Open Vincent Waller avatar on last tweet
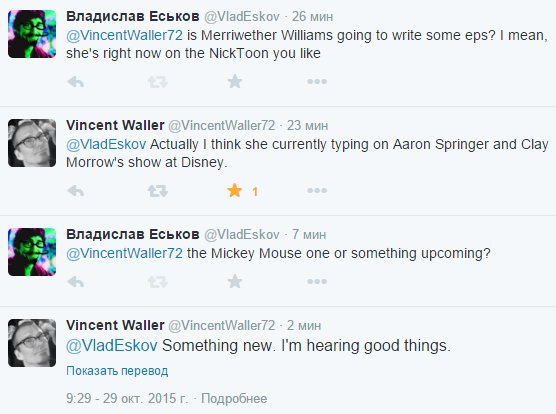This screenshot has height=414, width=556. pos(32,343)
